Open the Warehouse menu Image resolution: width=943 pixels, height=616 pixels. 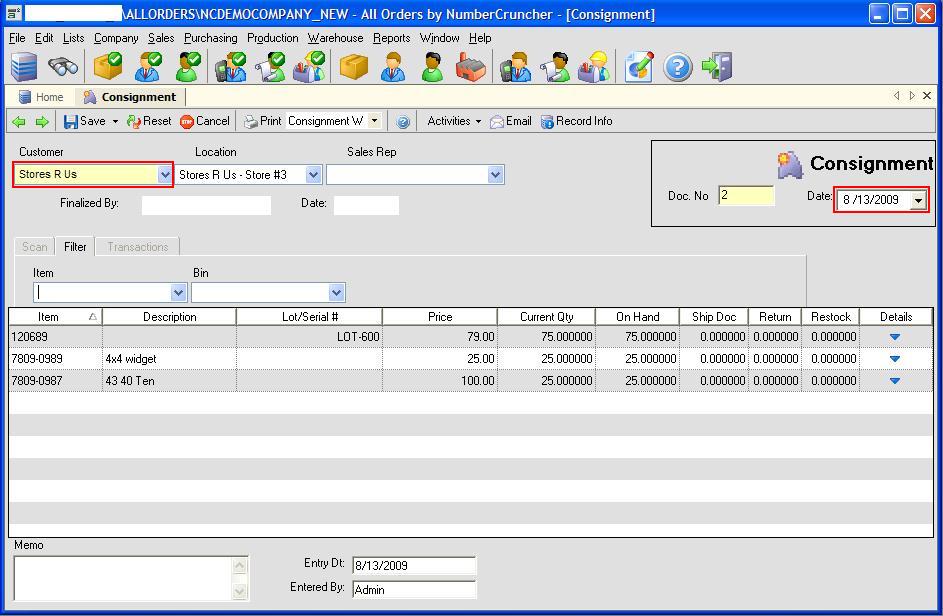(336, 38)
